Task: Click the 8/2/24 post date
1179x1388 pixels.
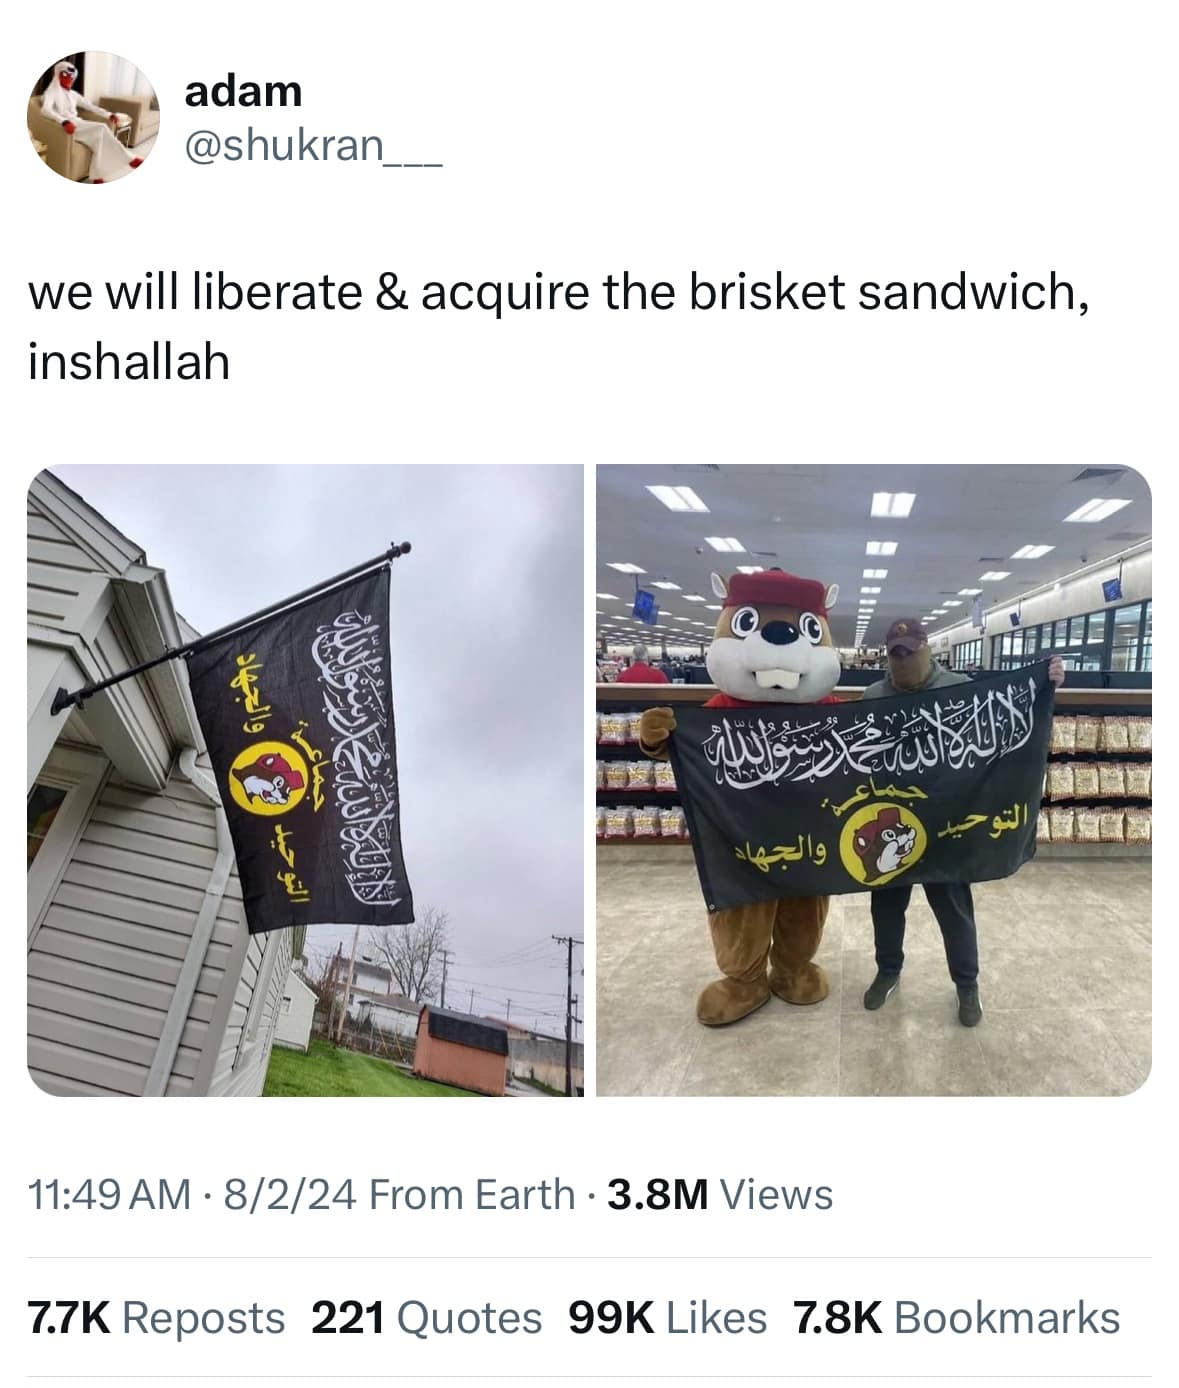Action: pos(291,1194)
